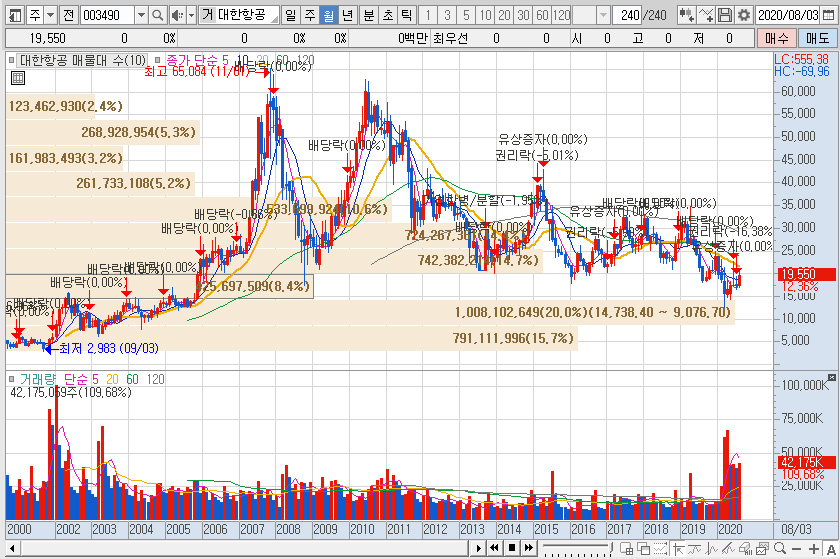Select the crosshair cursor tool icon
Viewport: 840px width, 559px height.
(x=678, y=548)
